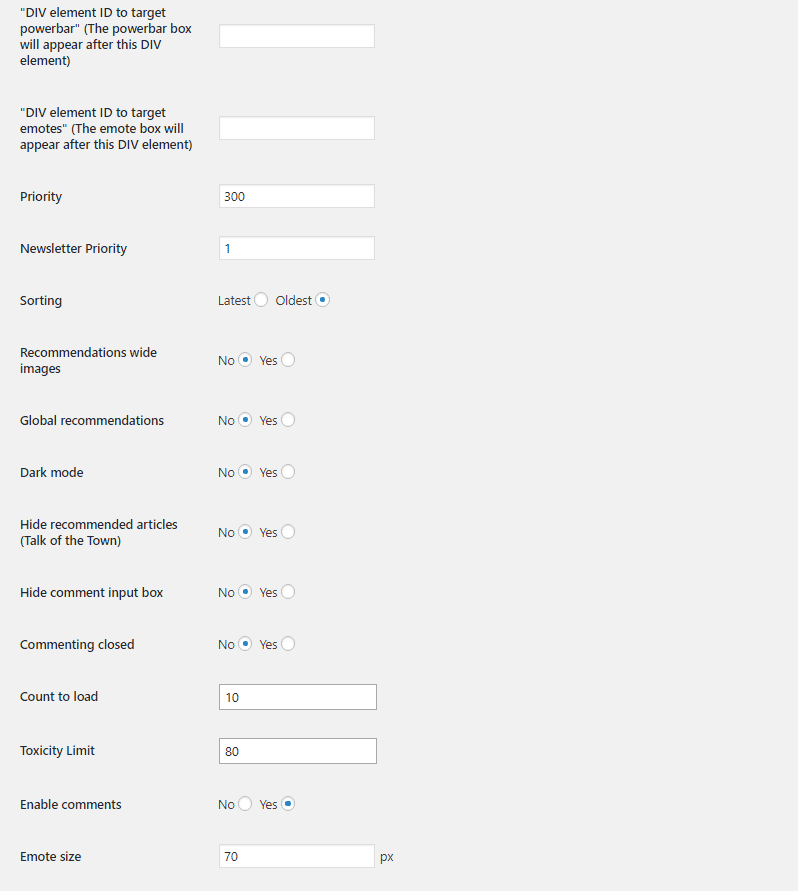Choose Yes to hide recommended articles
This screenshot has height=891, width=798.
[x=288, y=532]
